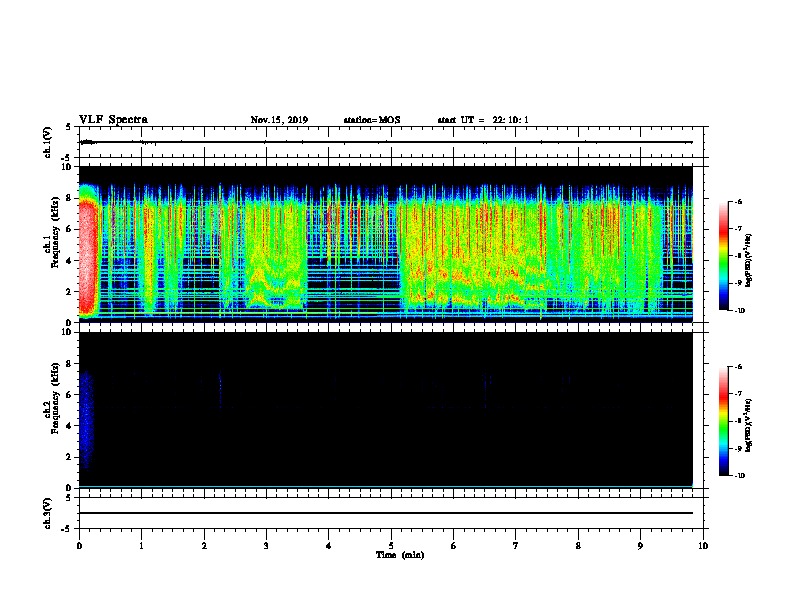
Task: Click time axis tick label "5"
Action: [x=391, y=546]
